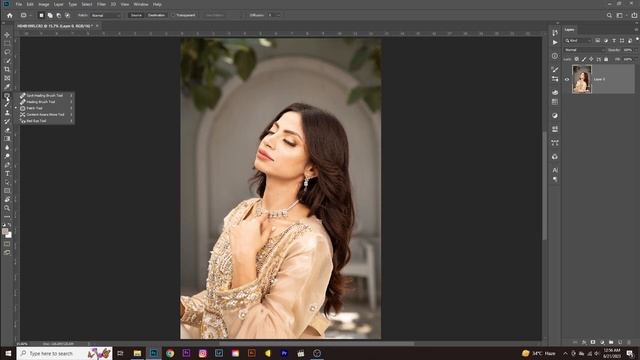Screen dimensions: 640x360
Task: Select the Brush tool in toolbar
Action: (7, 104)
